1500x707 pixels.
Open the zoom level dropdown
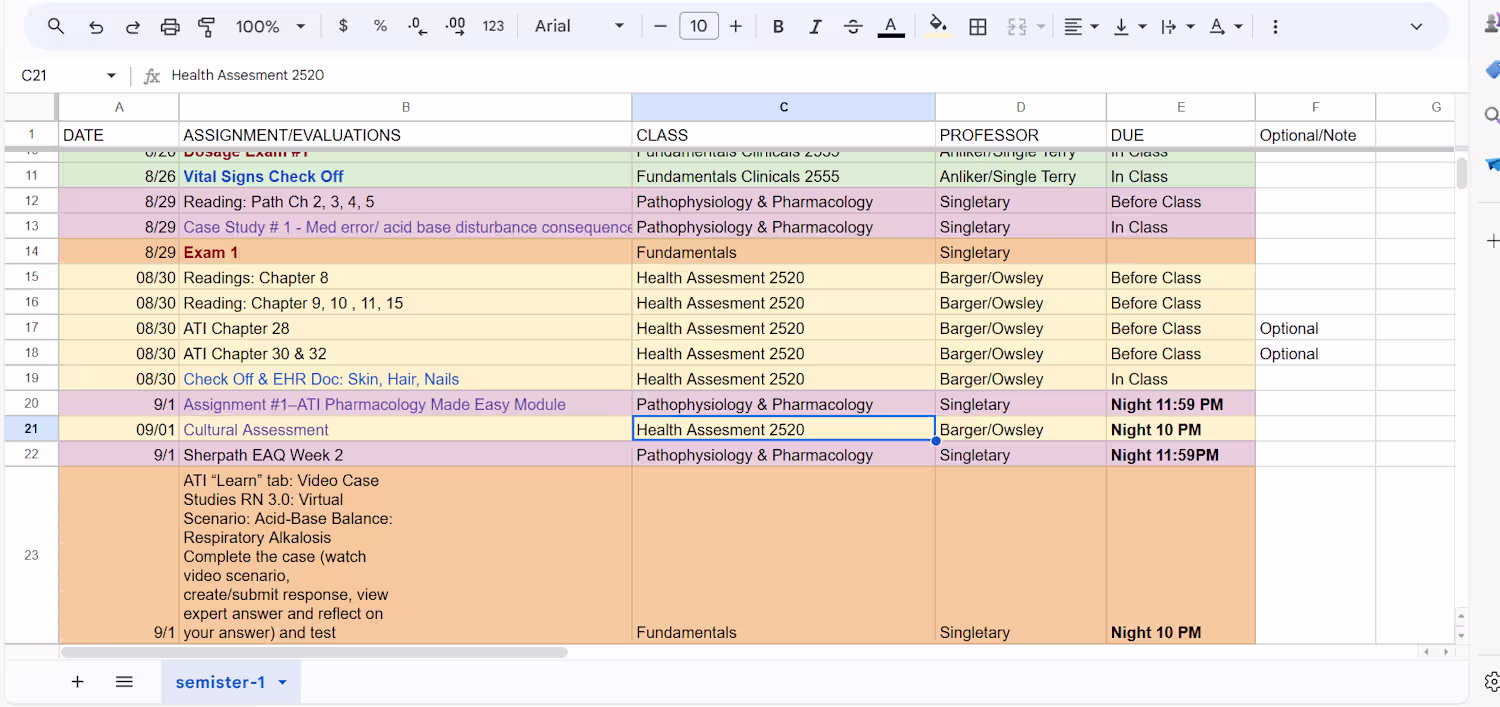tap(270, 27)
